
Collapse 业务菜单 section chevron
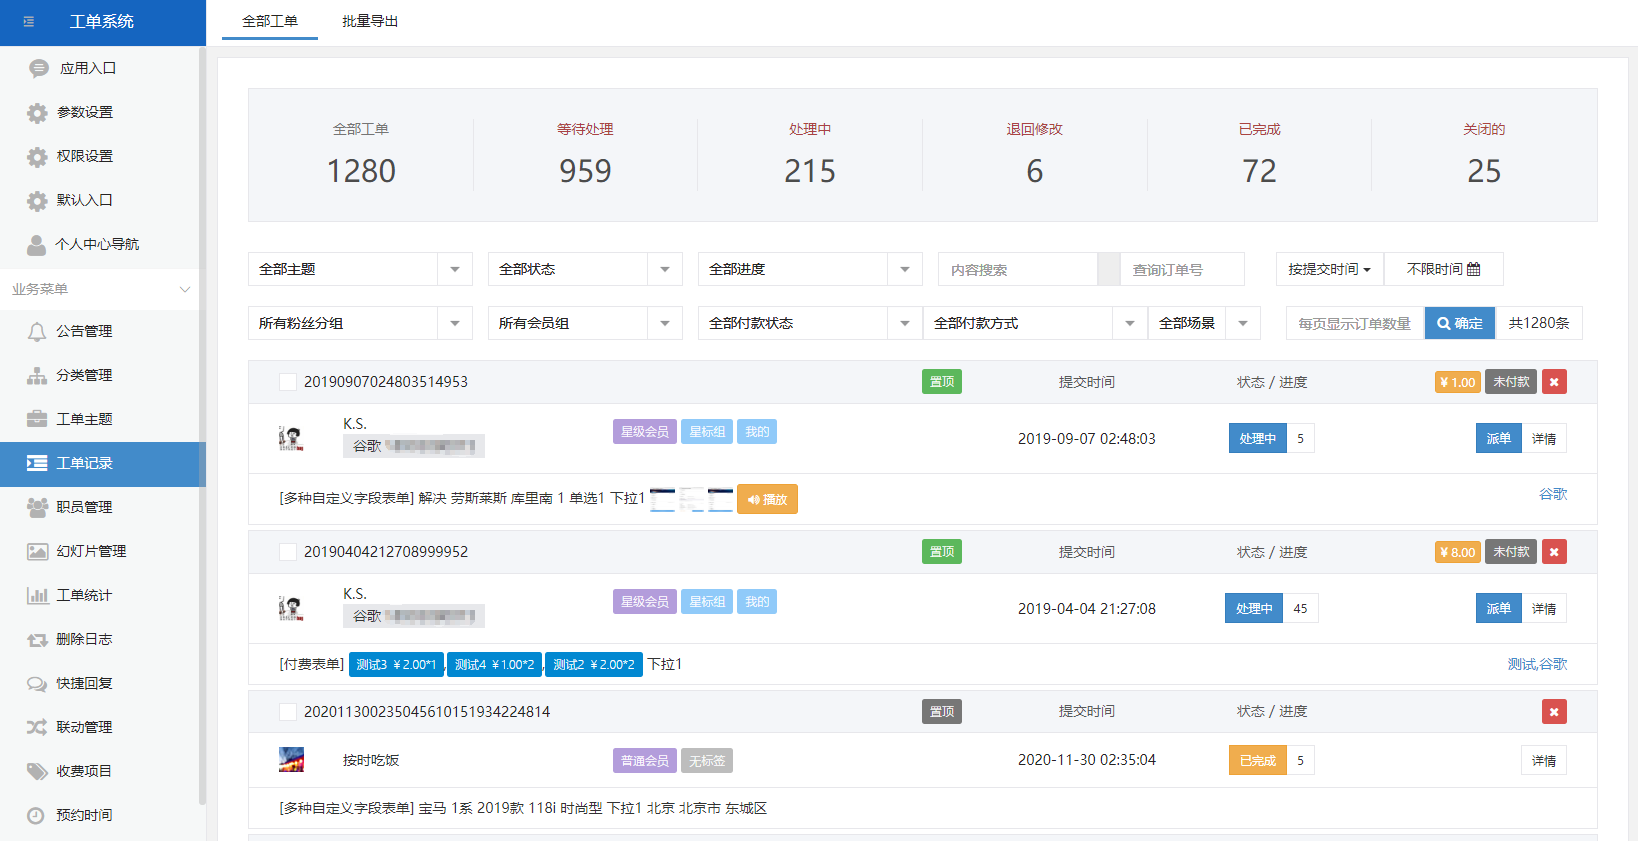[184, 289]
